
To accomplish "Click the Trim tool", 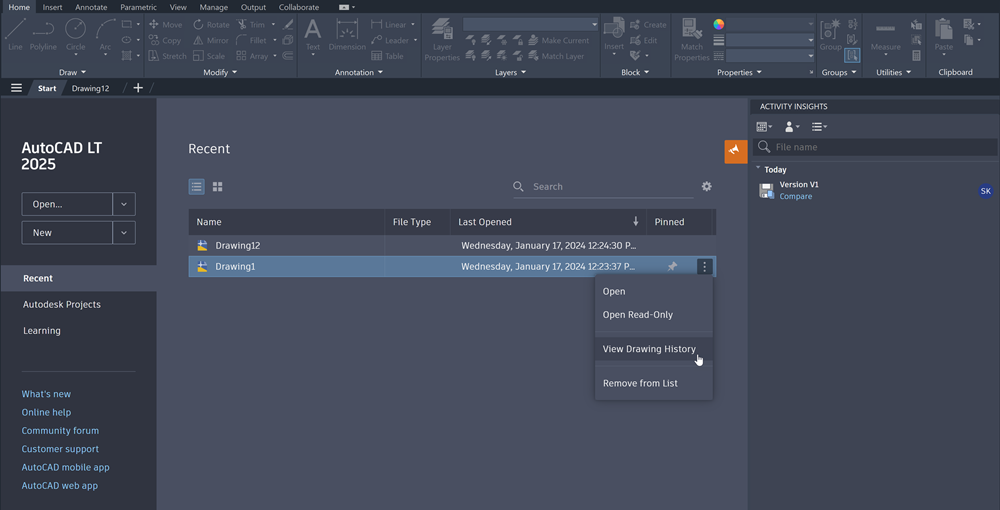I will [251, 25].
